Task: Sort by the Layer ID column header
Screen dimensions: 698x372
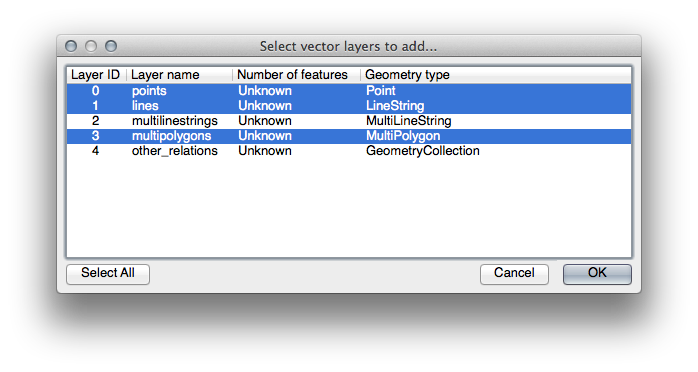Action: coord(96,75)
